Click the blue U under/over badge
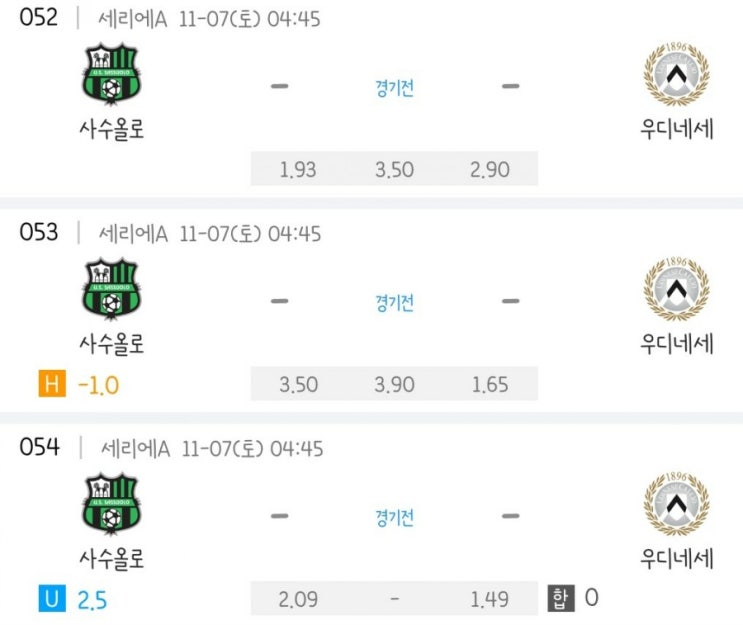This screenshot has width=743, height=625. (x=52, y=598)
